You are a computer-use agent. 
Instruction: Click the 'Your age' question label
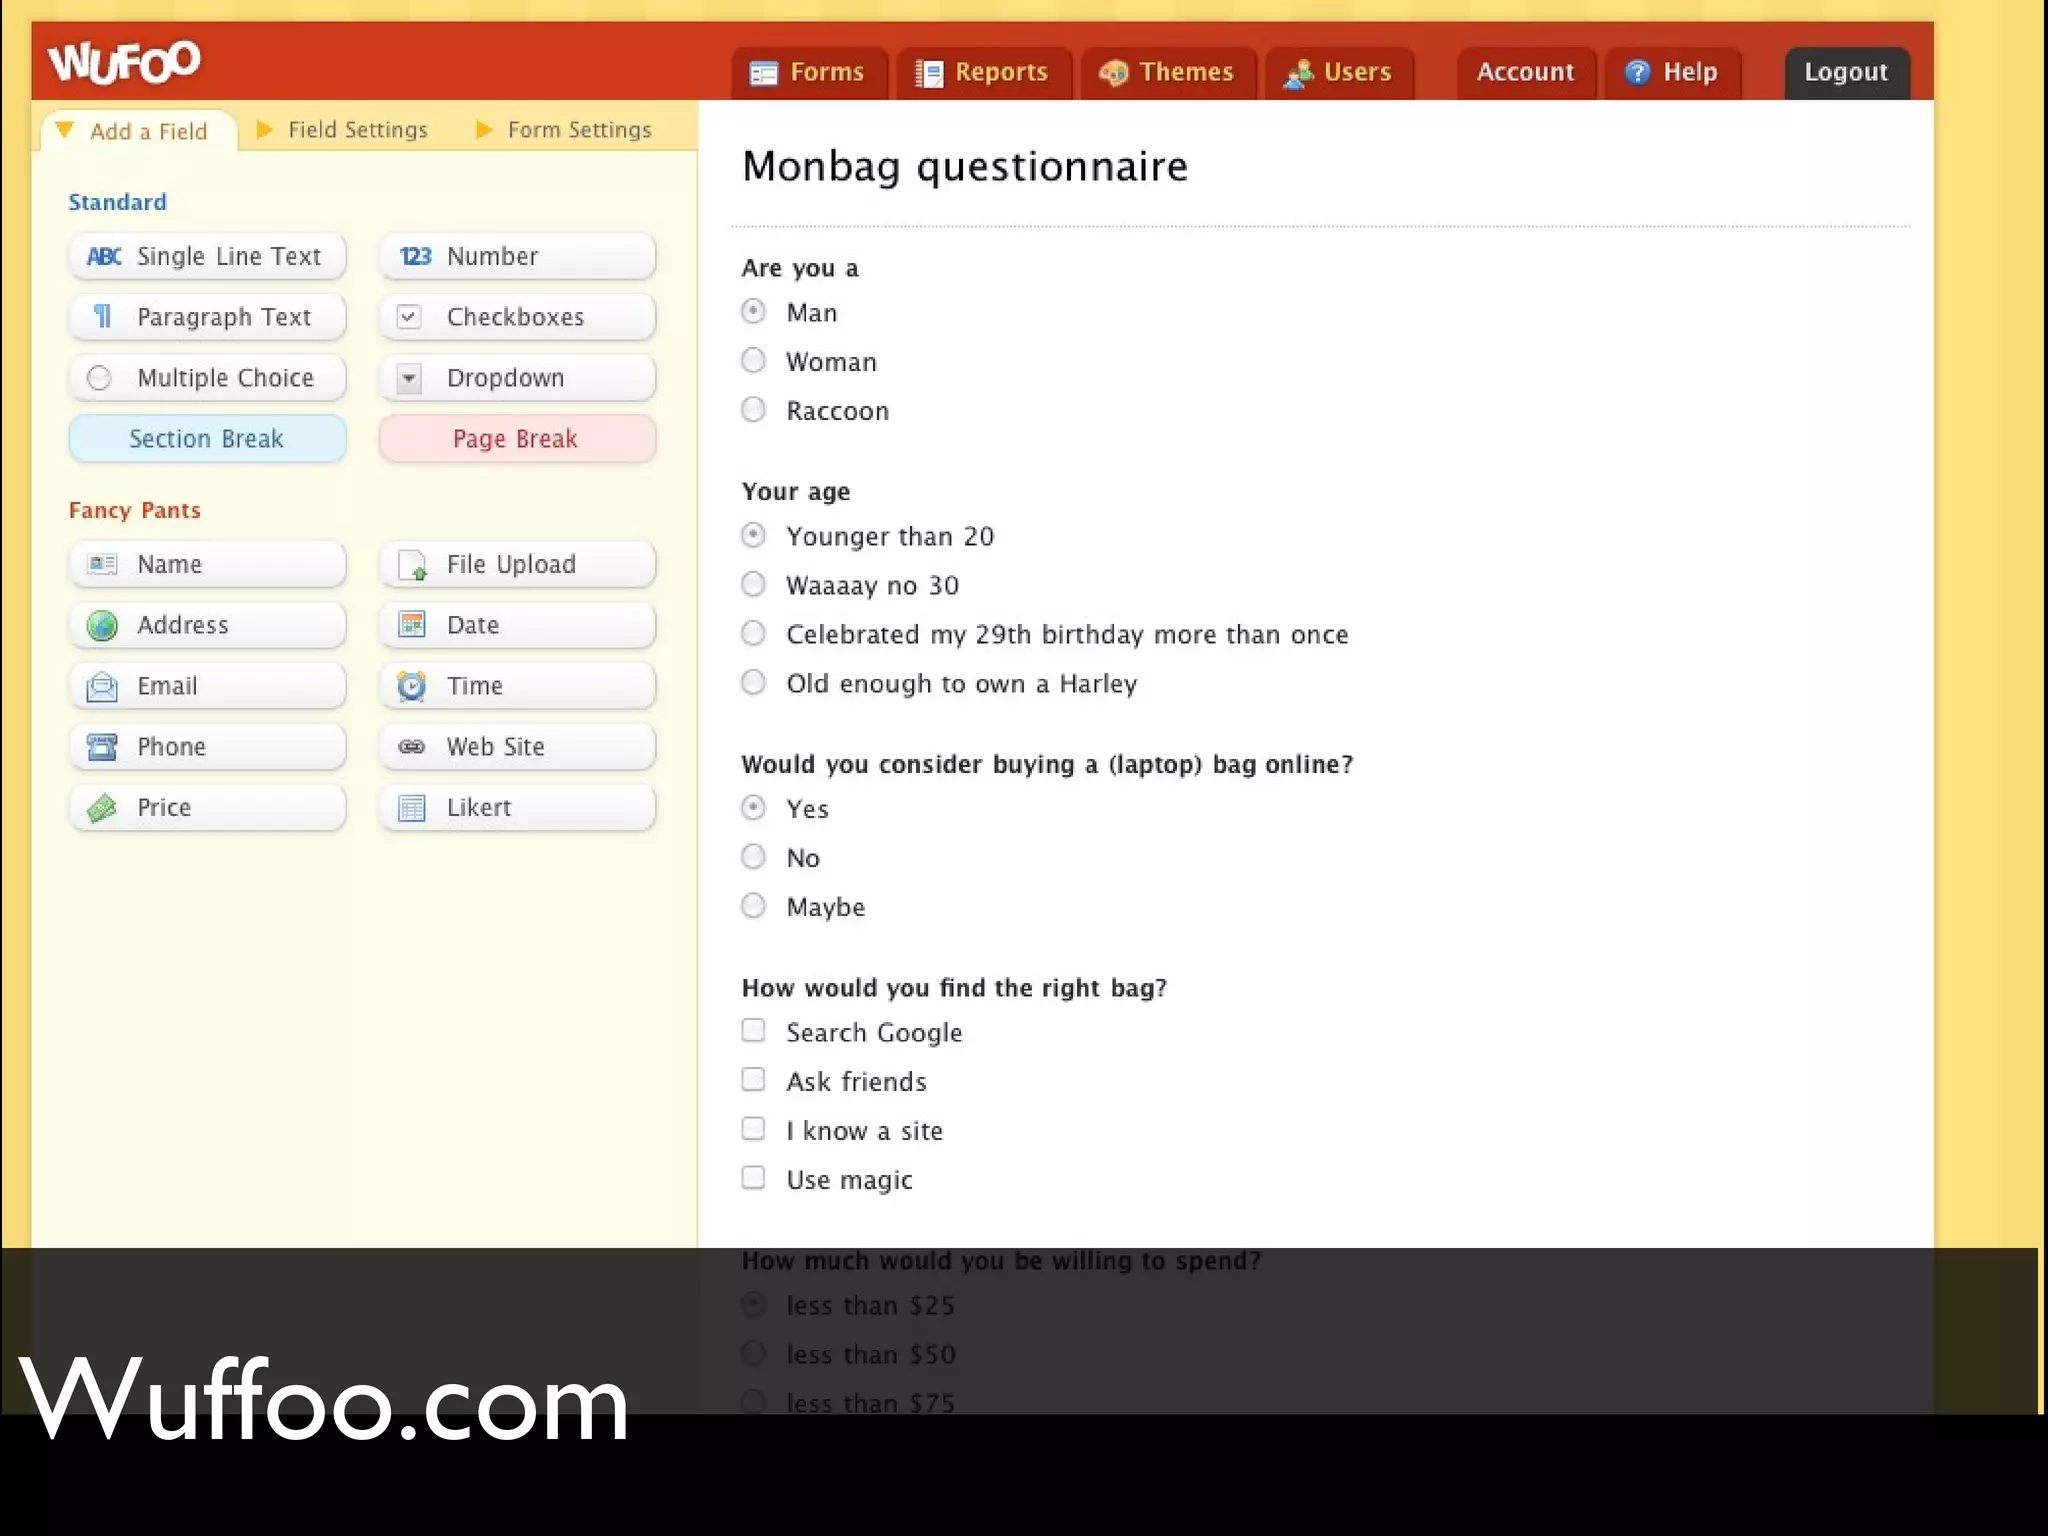pos(796,492)
